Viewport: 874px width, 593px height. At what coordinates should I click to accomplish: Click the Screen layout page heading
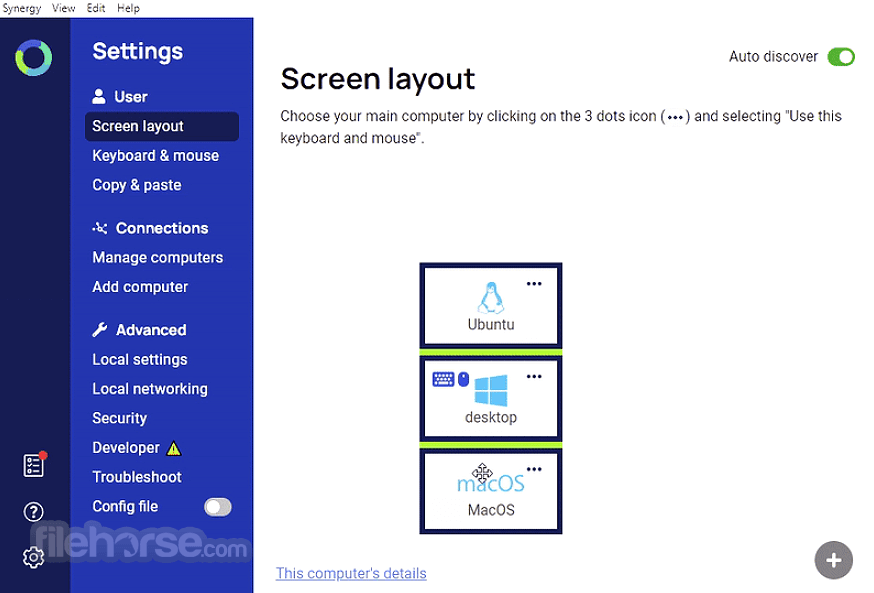[378, 79]
